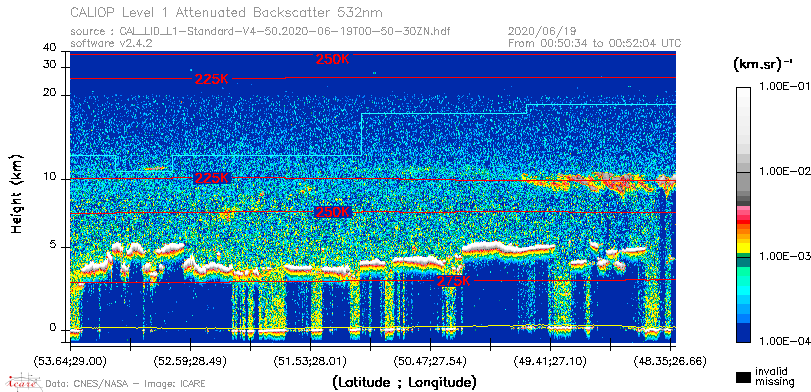Click the '250K' label near 7 km height
Viewport: 811px width, 392px height.
(x=333, y=213)
